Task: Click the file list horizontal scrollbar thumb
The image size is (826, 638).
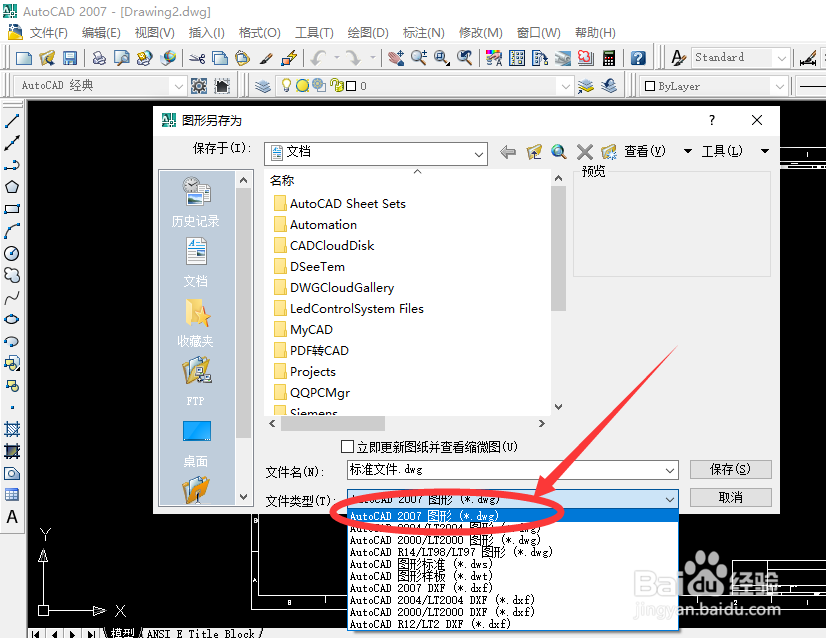Action: pos(332,424)
